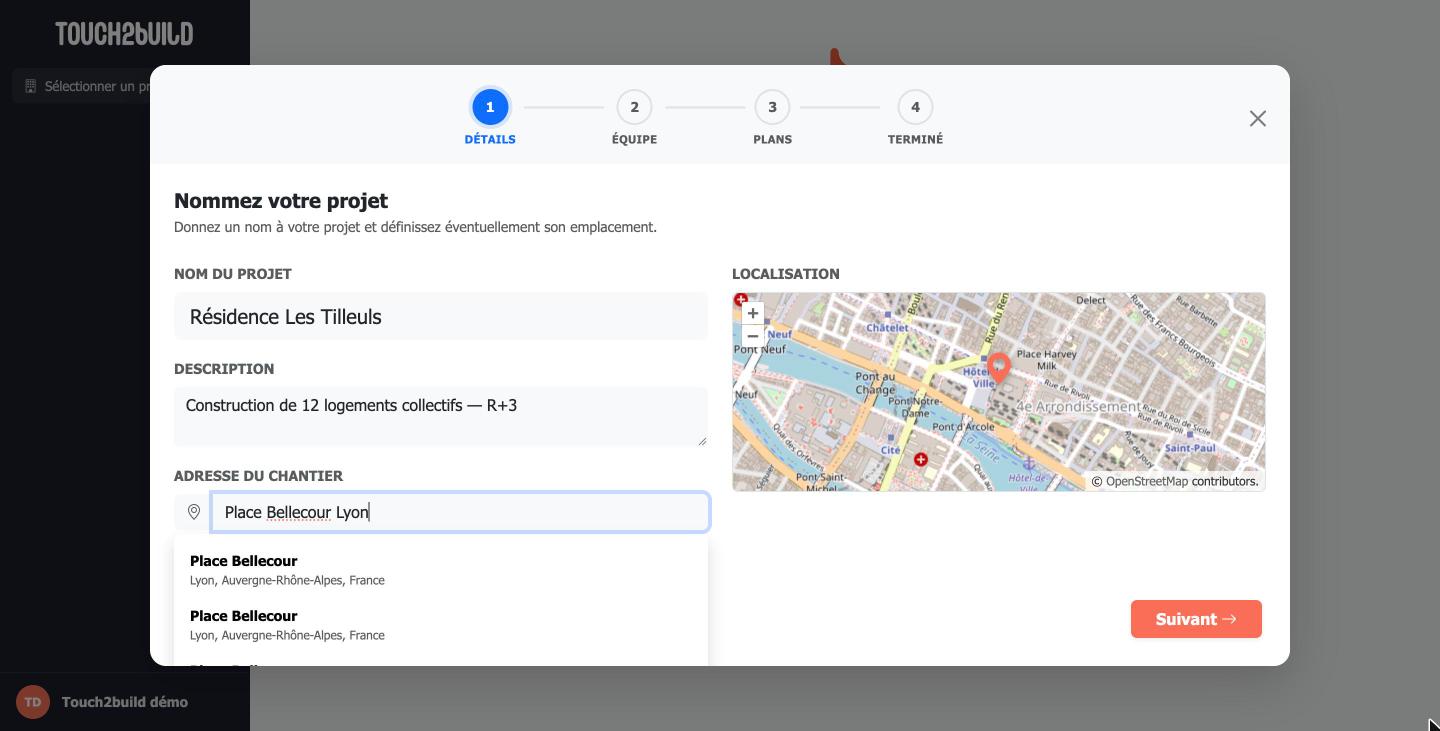Click into the Description text area

[x=441, y=416]
